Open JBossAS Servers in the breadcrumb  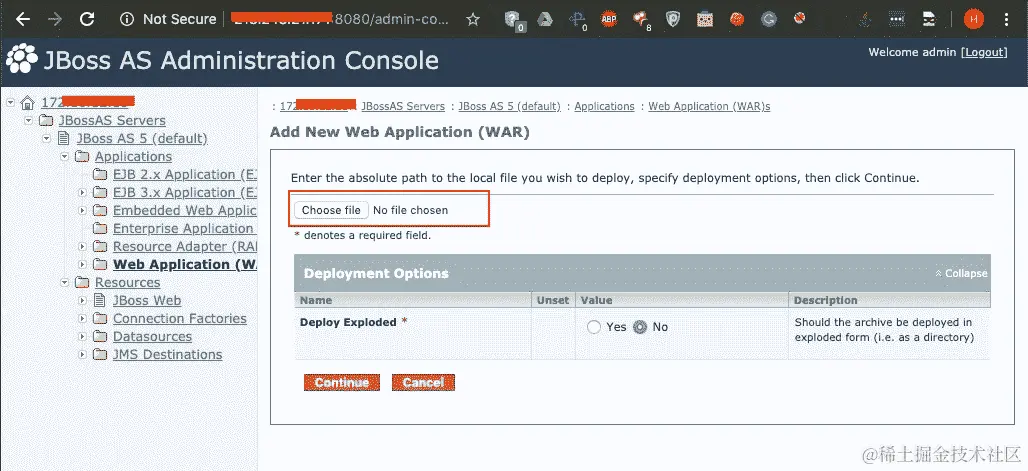(x=403, y=106)
